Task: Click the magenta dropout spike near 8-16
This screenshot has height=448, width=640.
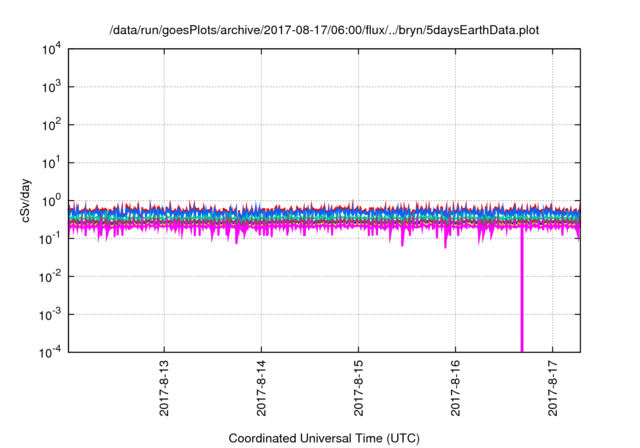Action: [522, 292]
